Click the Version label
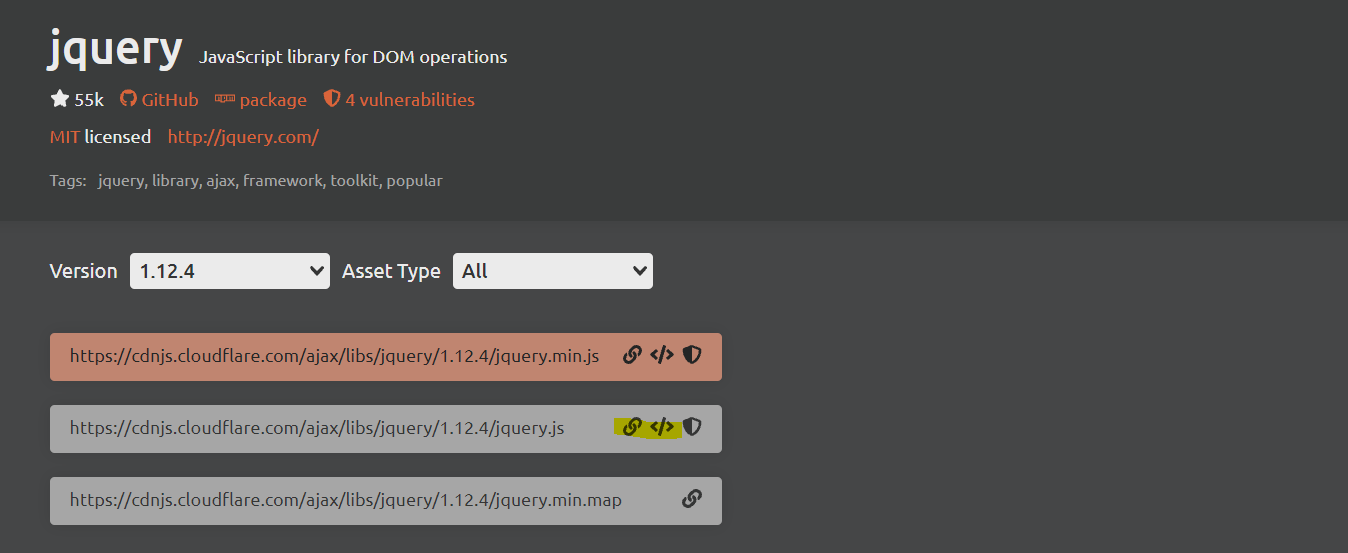Image resolution: width=1348 pixels, height=553 pixels. pyautogui.click(x=84, y=271)
